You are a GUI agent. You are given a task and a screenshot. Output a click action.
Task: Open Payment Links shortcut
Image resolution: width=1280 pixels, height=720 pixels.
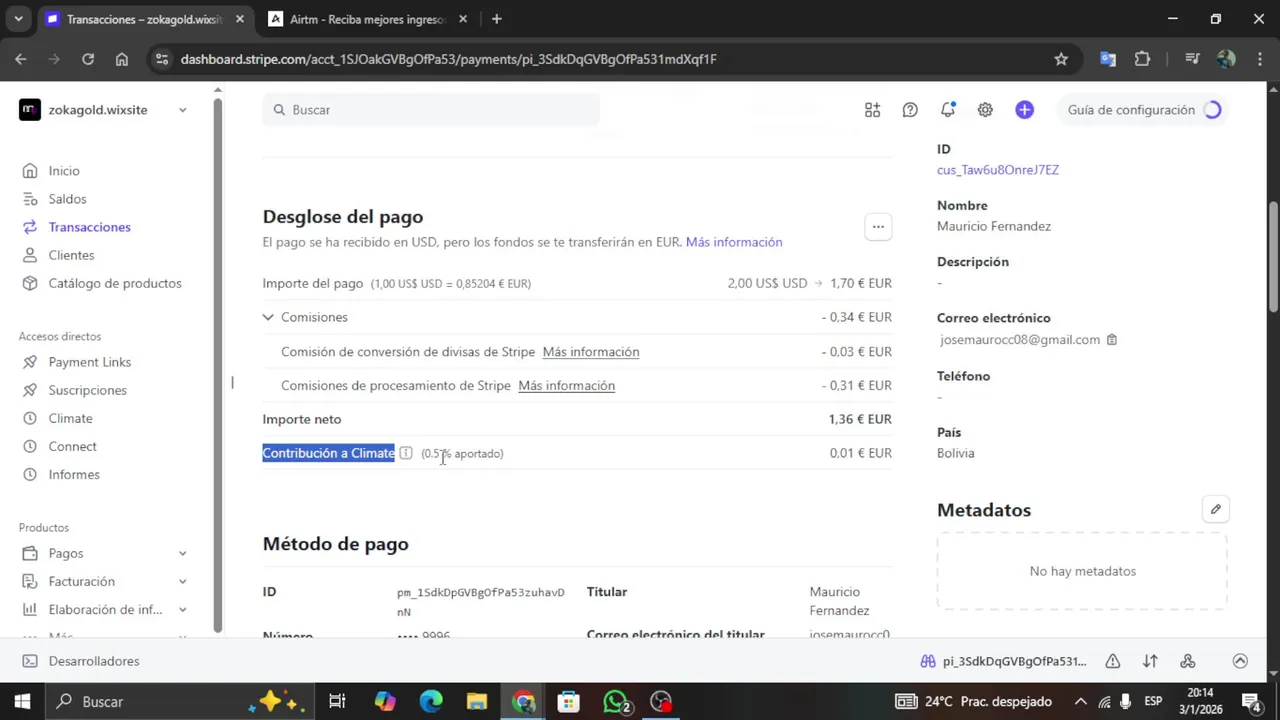(89, 362)
